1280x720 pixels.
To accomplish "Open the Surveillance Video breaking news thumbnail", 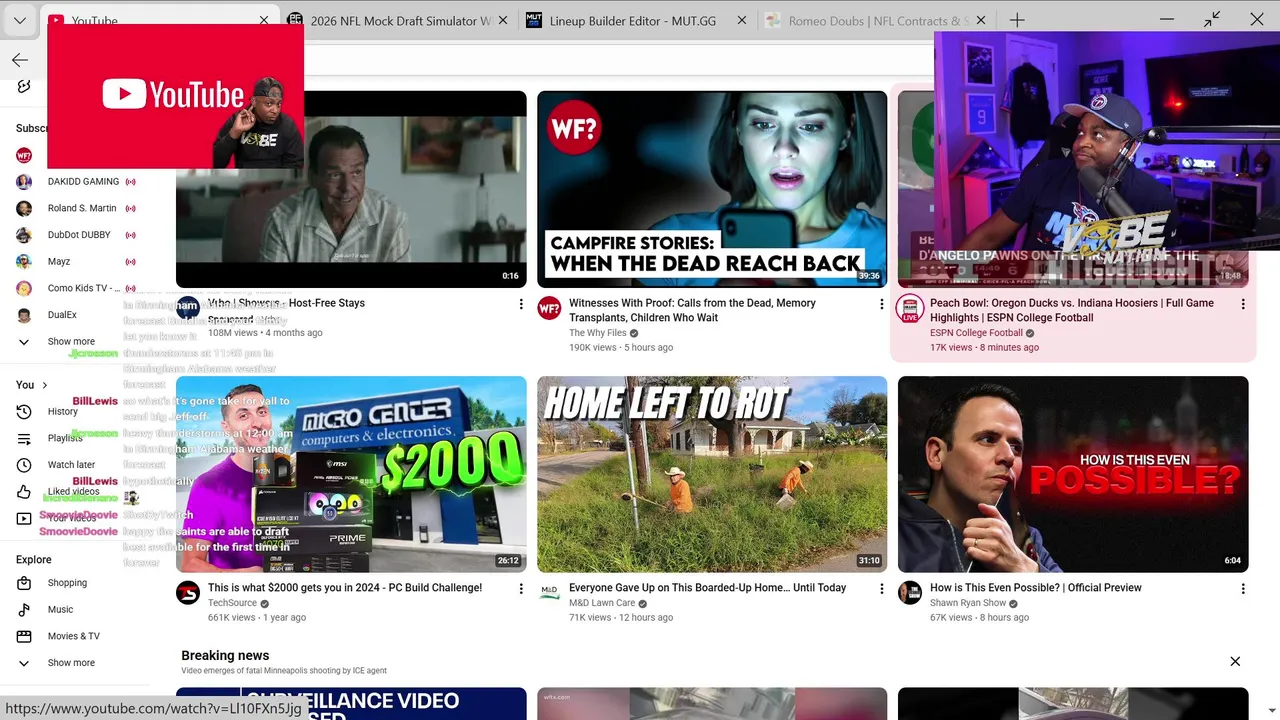I will (x=351, y=703).
